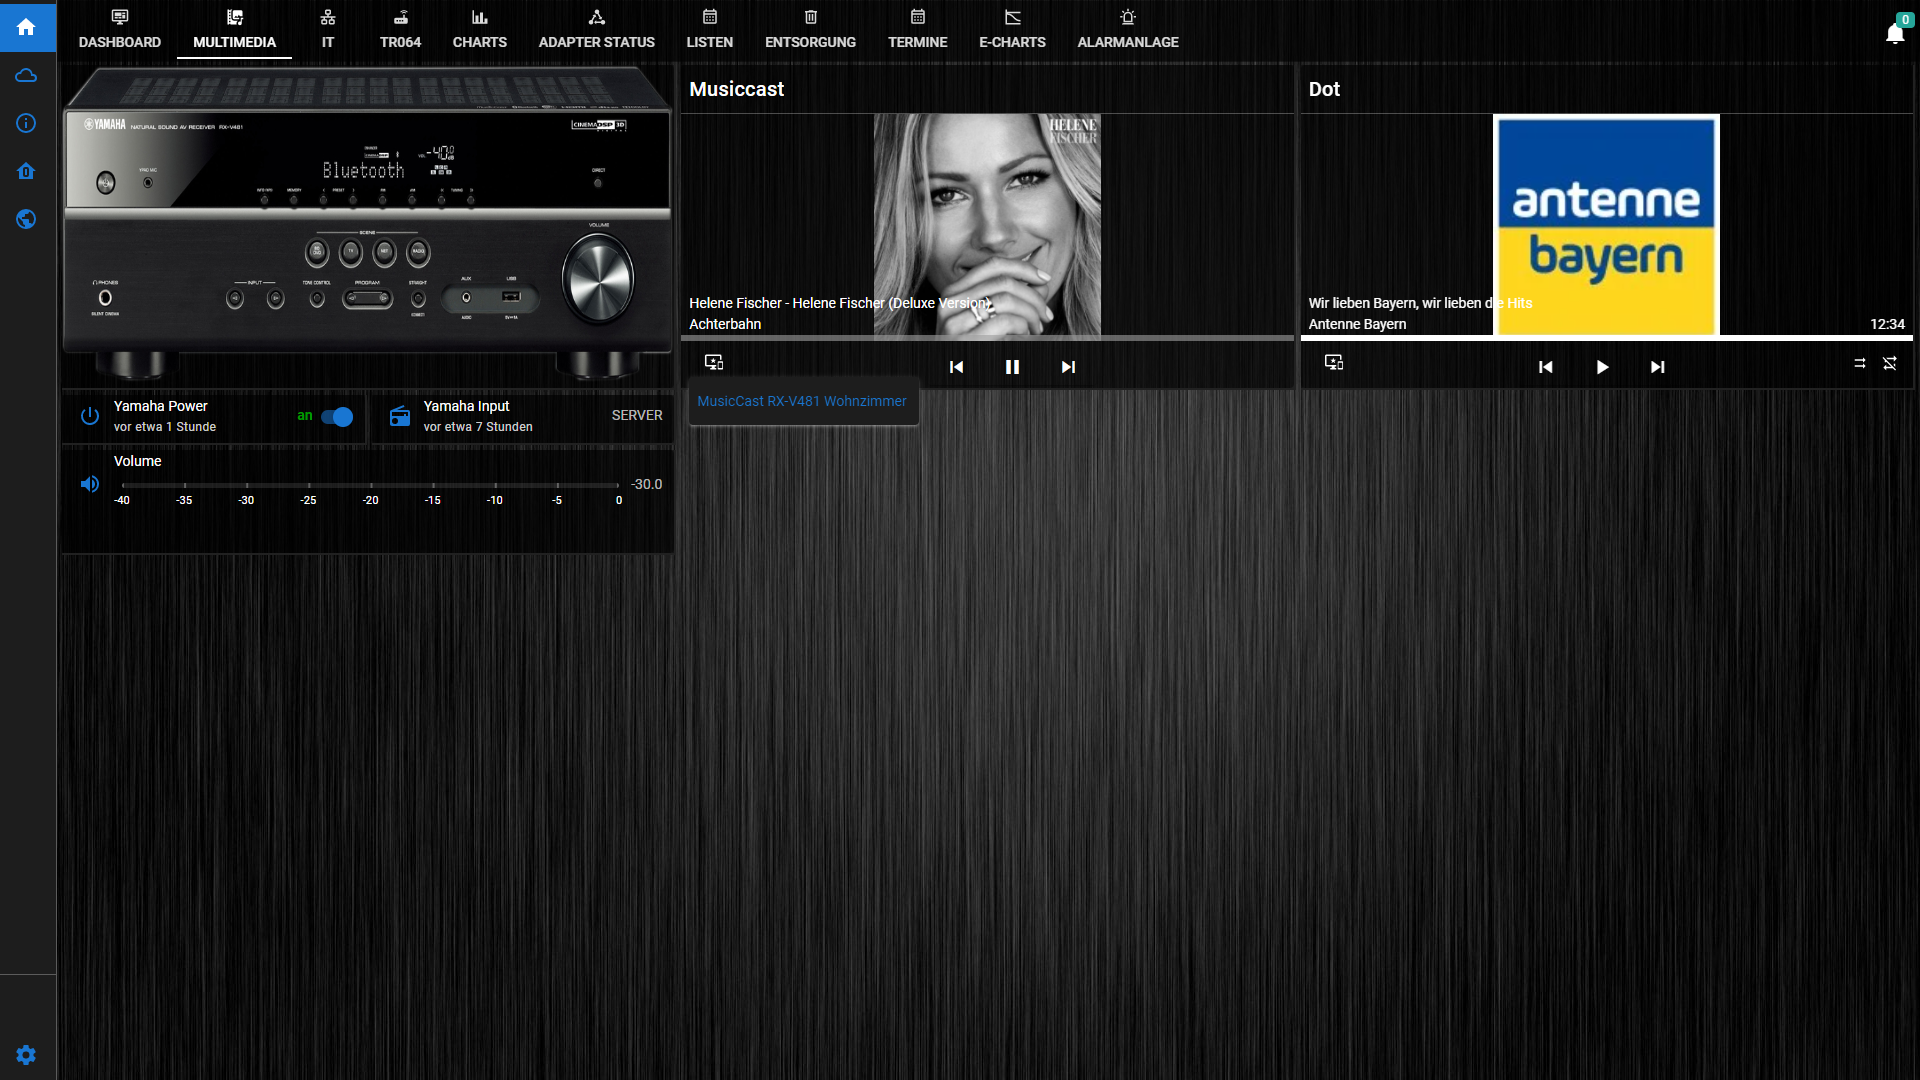The image size is (1920, 1080).
Task: Click the Achterbahn track title
Action: [x=725, y=324]
